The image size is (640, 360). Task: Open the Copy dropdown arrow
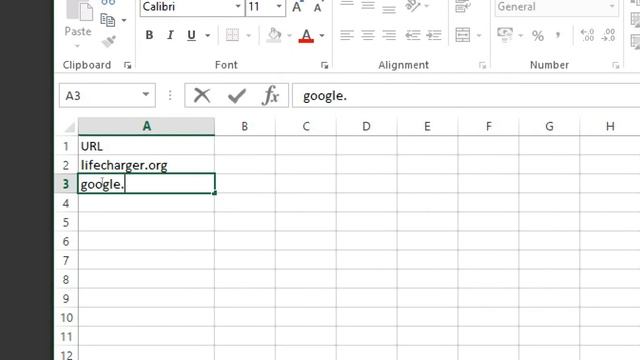click(124, 20)
